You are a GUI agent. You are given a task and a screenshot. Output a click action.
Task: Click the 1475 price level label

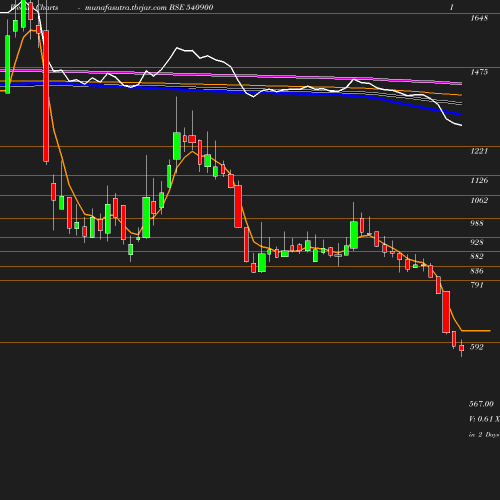(x=479, y=72)
